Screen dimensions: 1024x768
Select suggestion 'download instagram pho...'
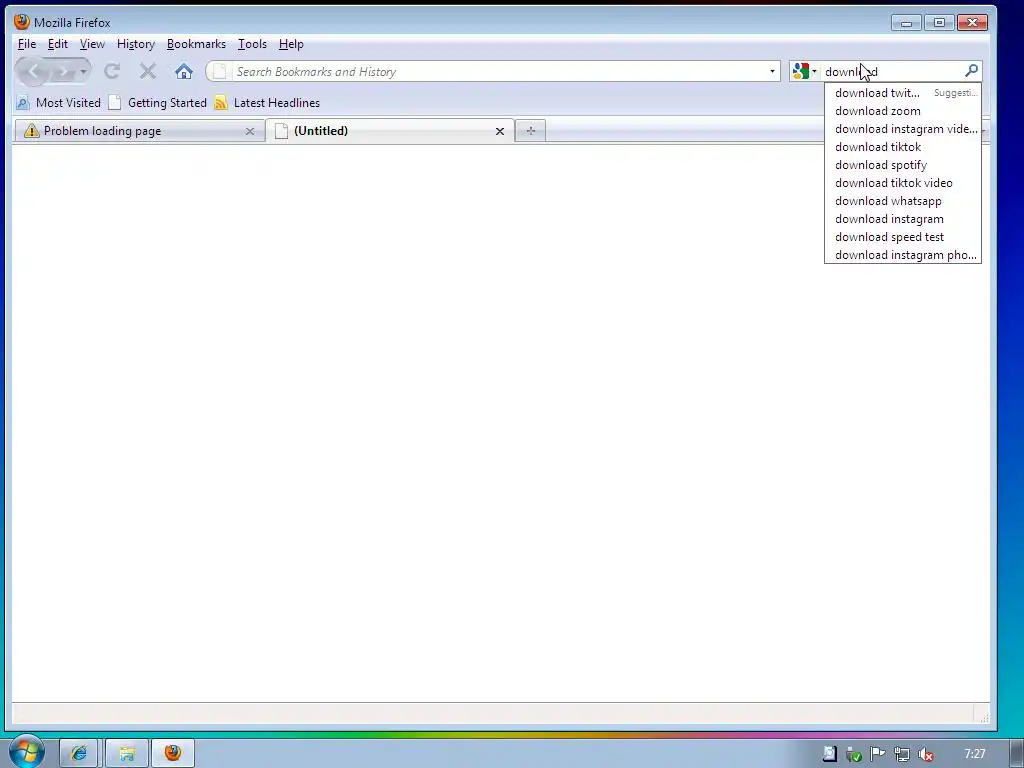click(903, 255)
